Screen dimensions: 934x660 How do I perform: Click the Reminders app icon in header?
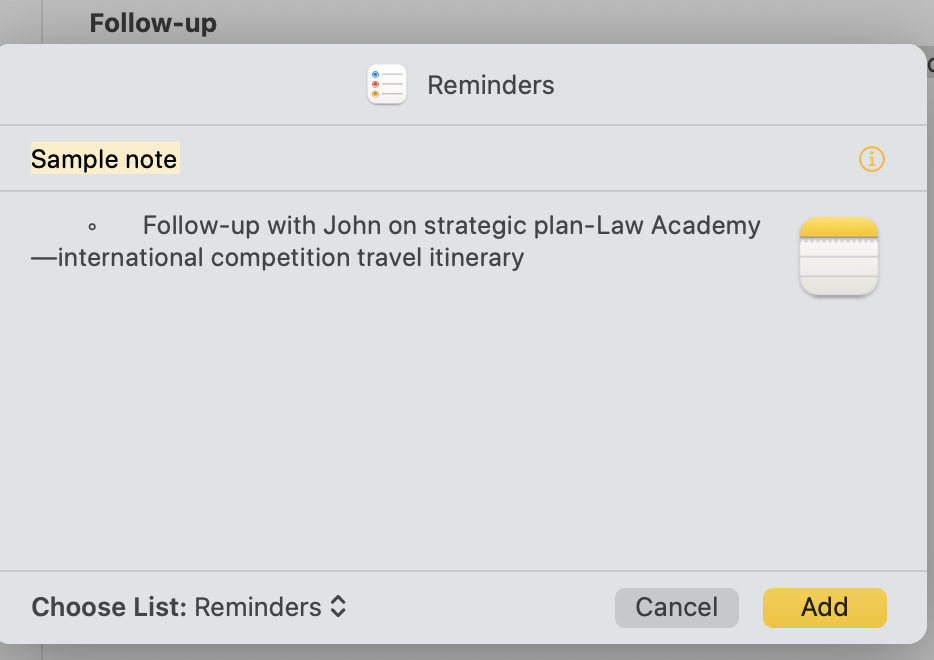click(x=387, y=85)
